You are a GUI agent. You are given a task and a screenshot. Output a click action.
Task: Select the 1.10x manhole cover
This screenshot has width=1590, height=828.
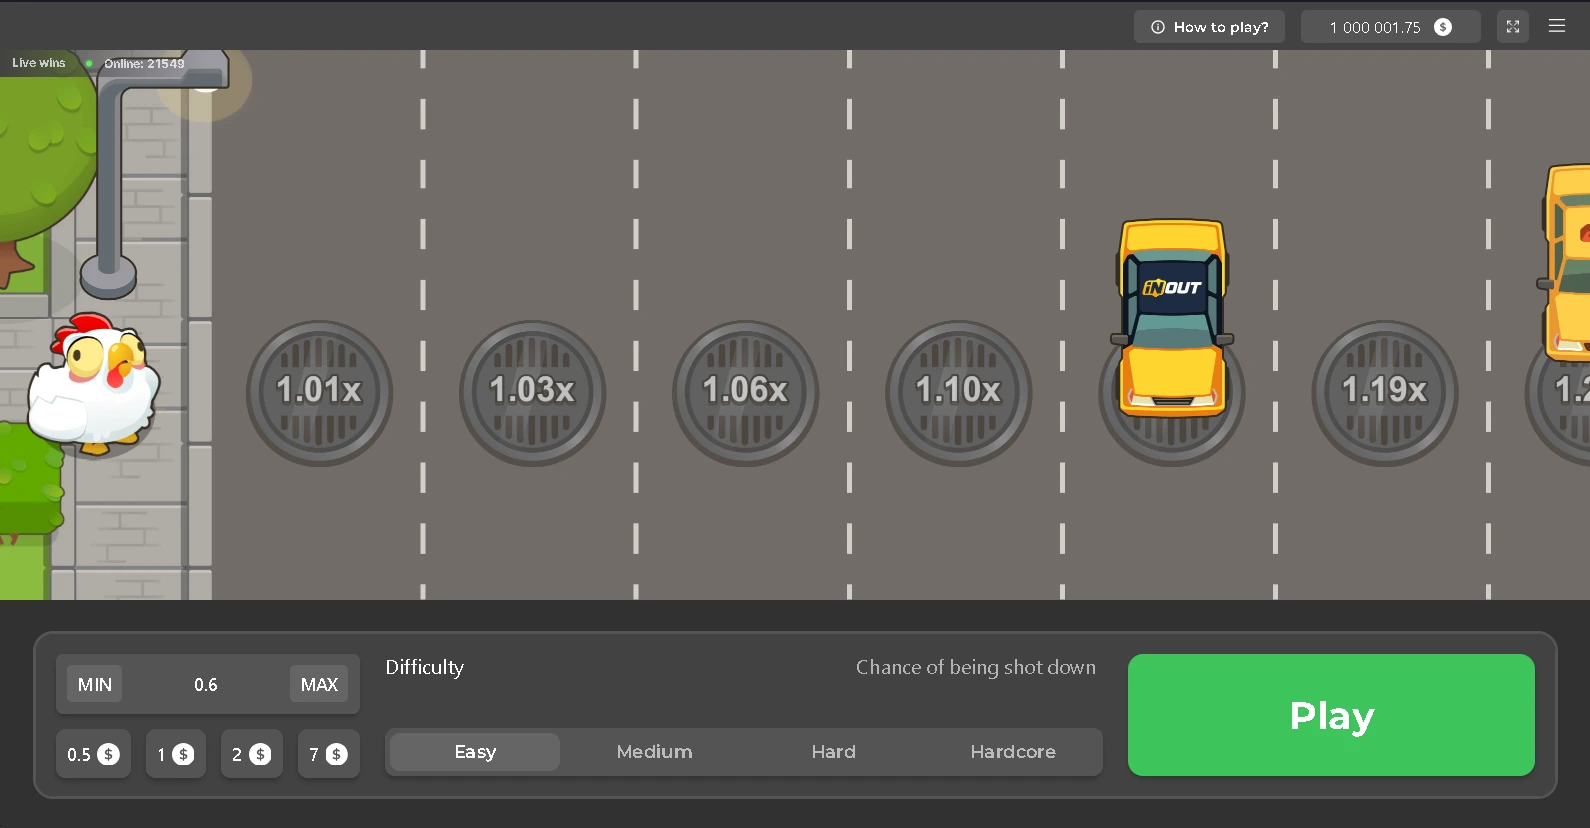pyautogui.click(x=958, y=392)
